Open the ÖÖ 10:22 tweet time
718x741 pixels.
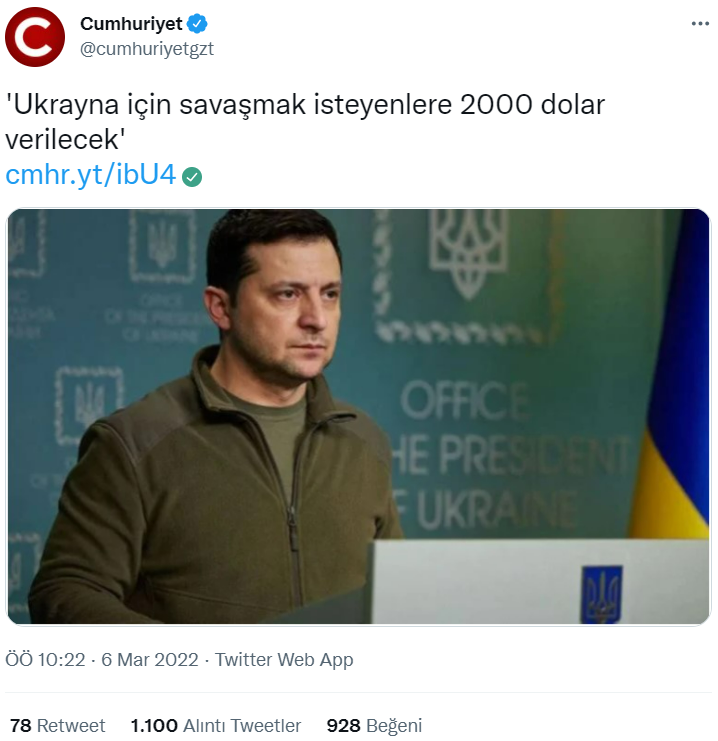click(x=45, y=660)
